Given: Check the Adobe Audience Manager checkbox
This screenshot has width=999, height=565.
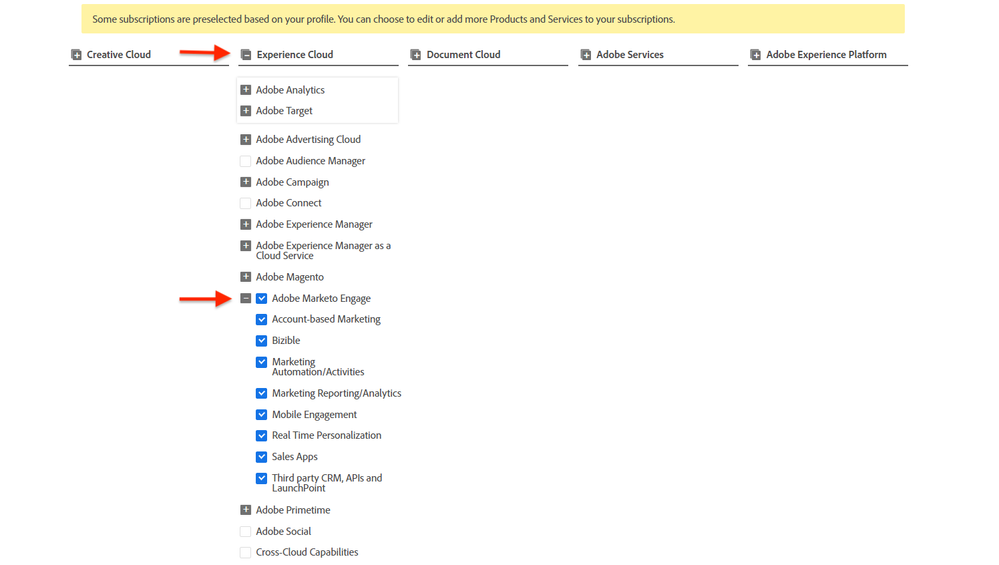Looking at the screenshot, I should point(245,161).
